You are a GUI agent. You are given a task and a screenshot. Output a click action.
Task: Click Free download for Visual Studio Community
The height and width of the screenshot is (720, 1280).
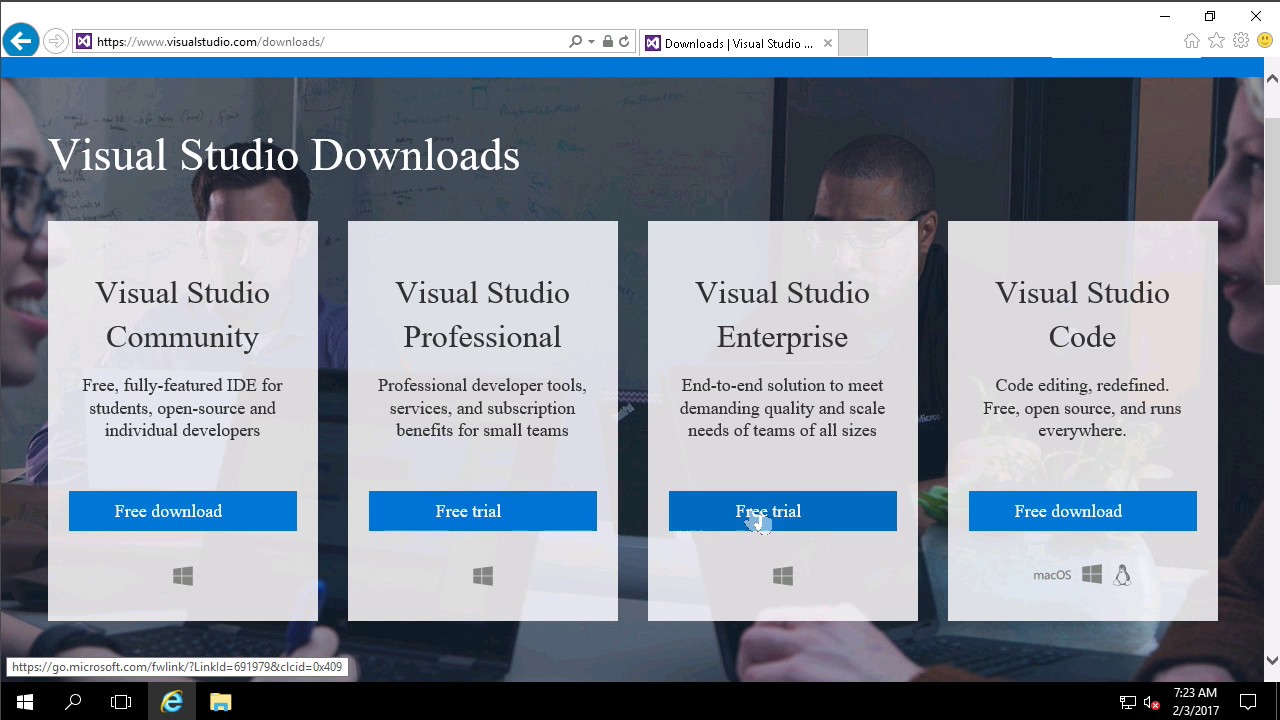[183, 511]
